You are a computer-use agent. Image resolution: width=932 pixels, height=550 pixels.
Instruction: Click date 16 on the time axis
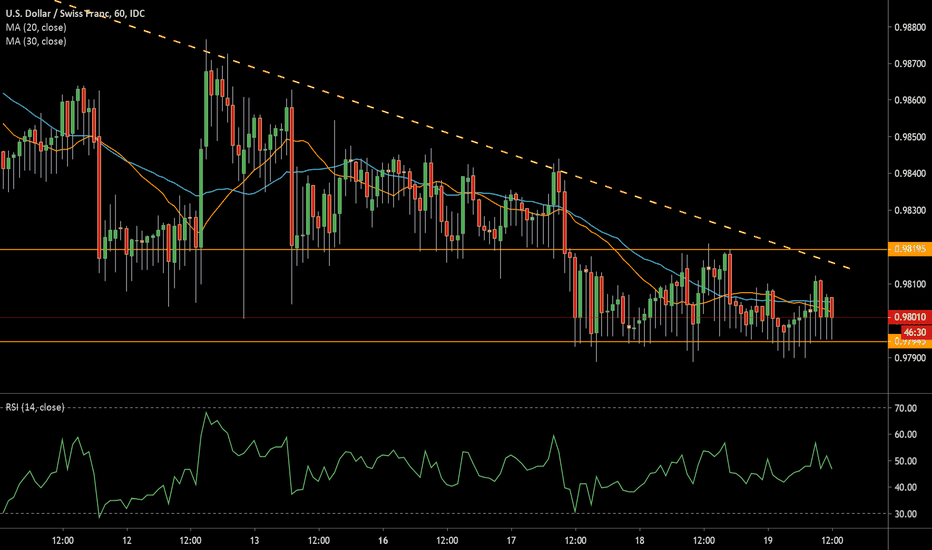point(383,538)
